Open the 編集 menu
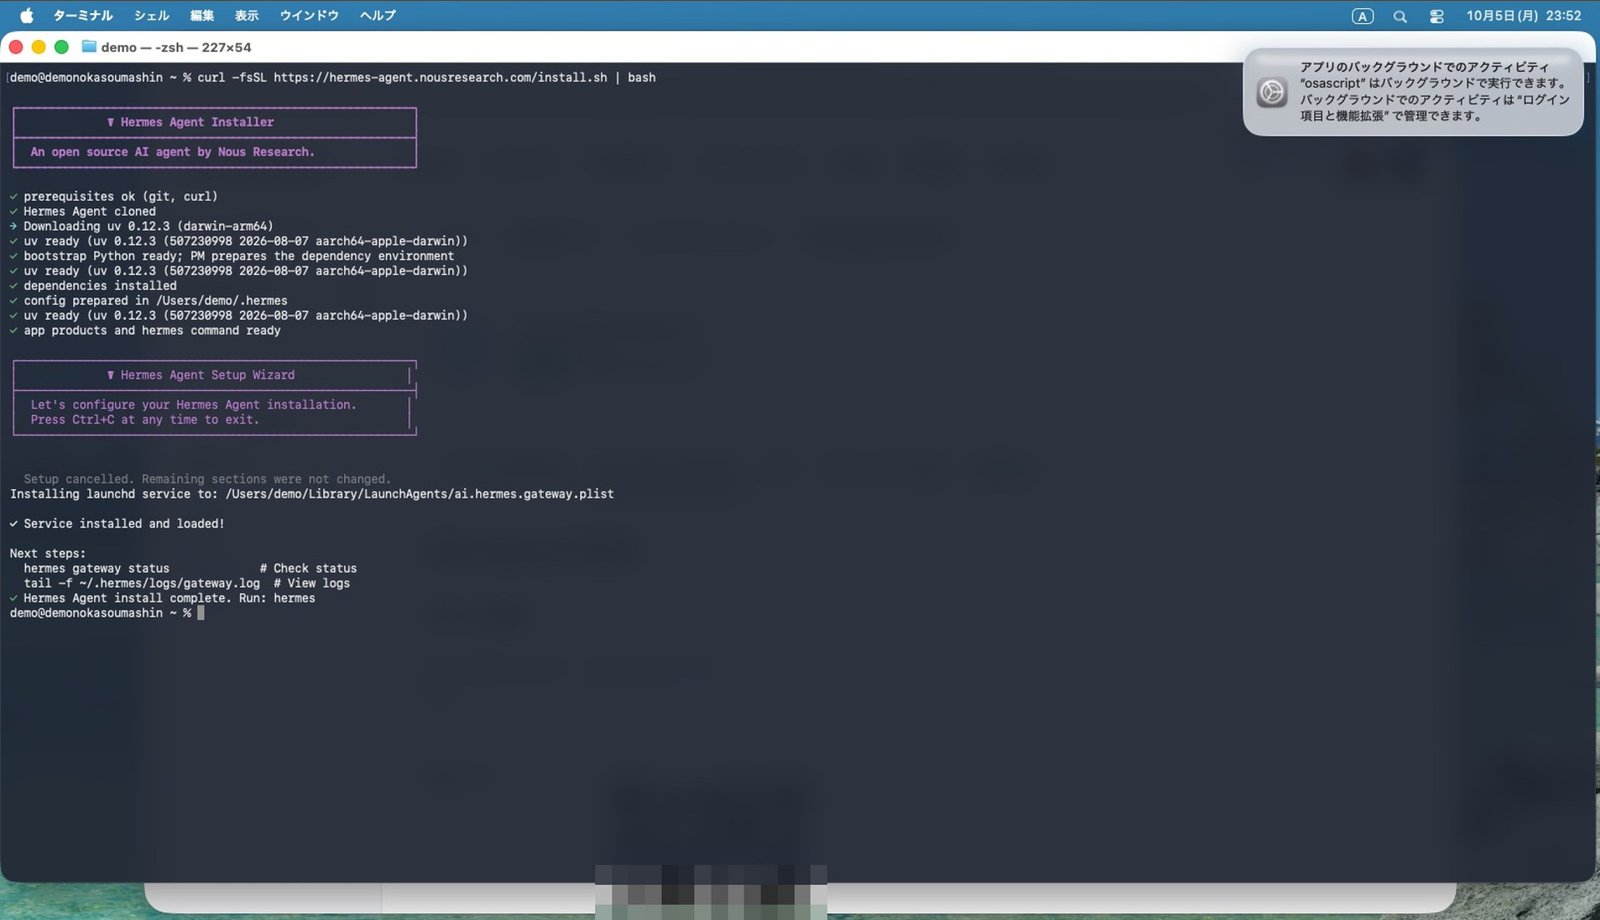 pyautogui.click(x=202, y=15)
